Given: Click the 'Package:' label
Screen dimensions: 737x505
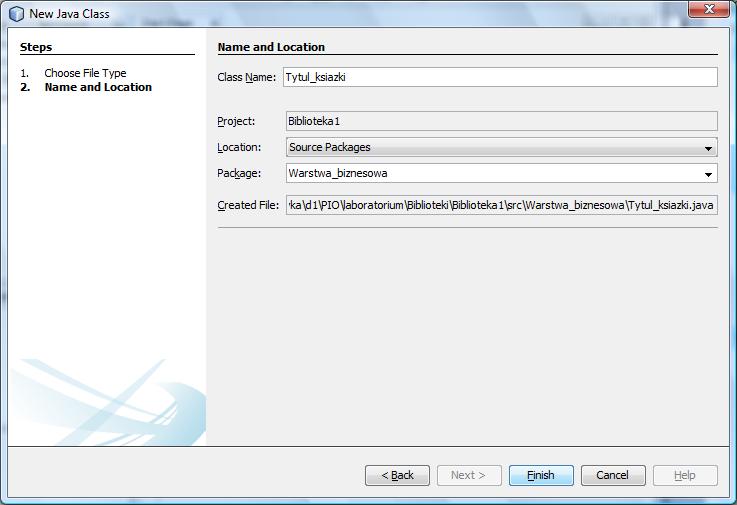Looking at the screenshot, I should 239,173.
